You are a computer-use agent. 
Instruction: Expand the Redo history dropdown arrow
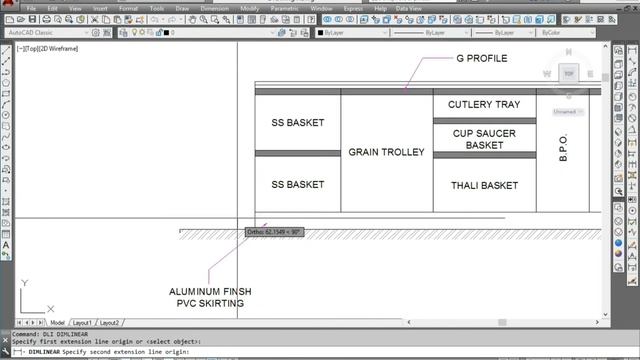point(180,20)
